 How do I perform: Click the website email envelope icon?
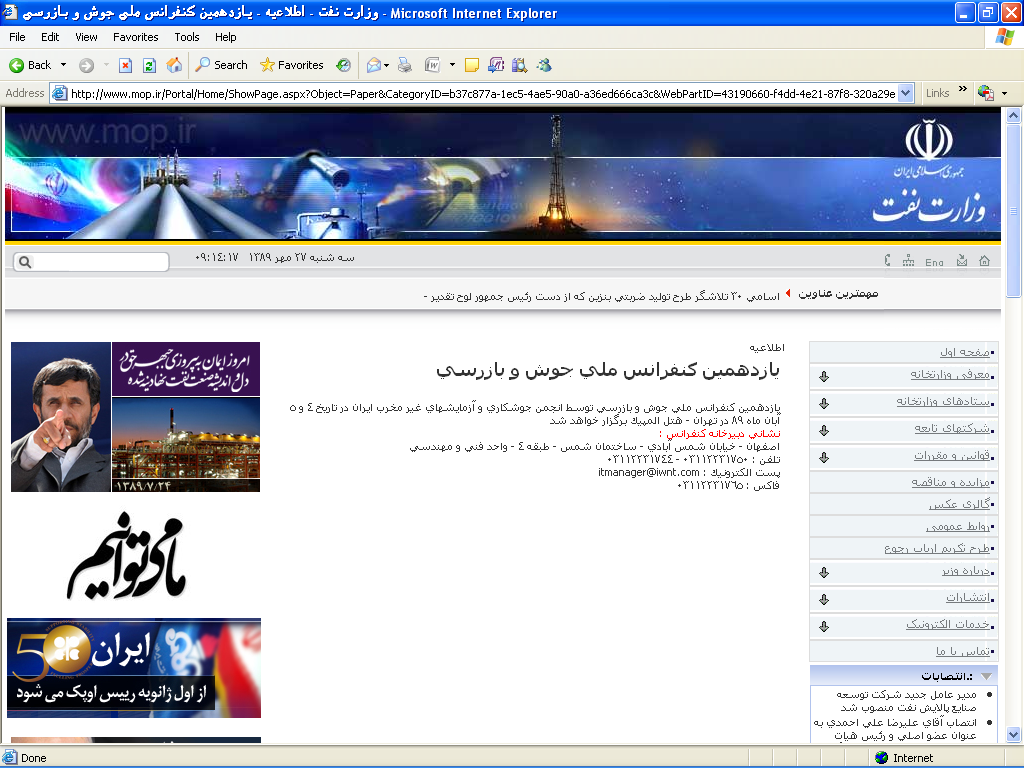(961, 261)
